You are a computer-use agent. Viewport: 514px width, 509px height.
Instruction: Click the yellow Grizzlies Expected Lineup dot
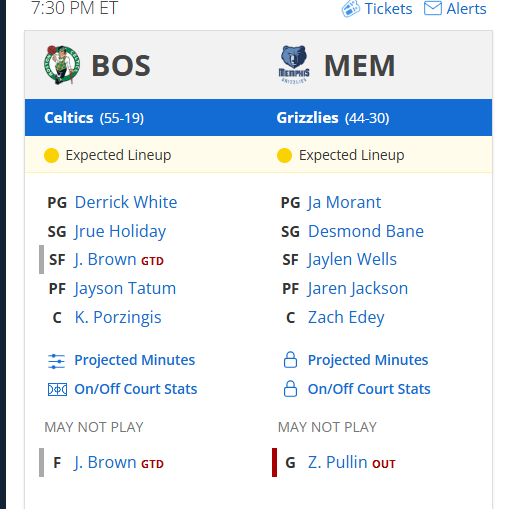tap(284, 155)
